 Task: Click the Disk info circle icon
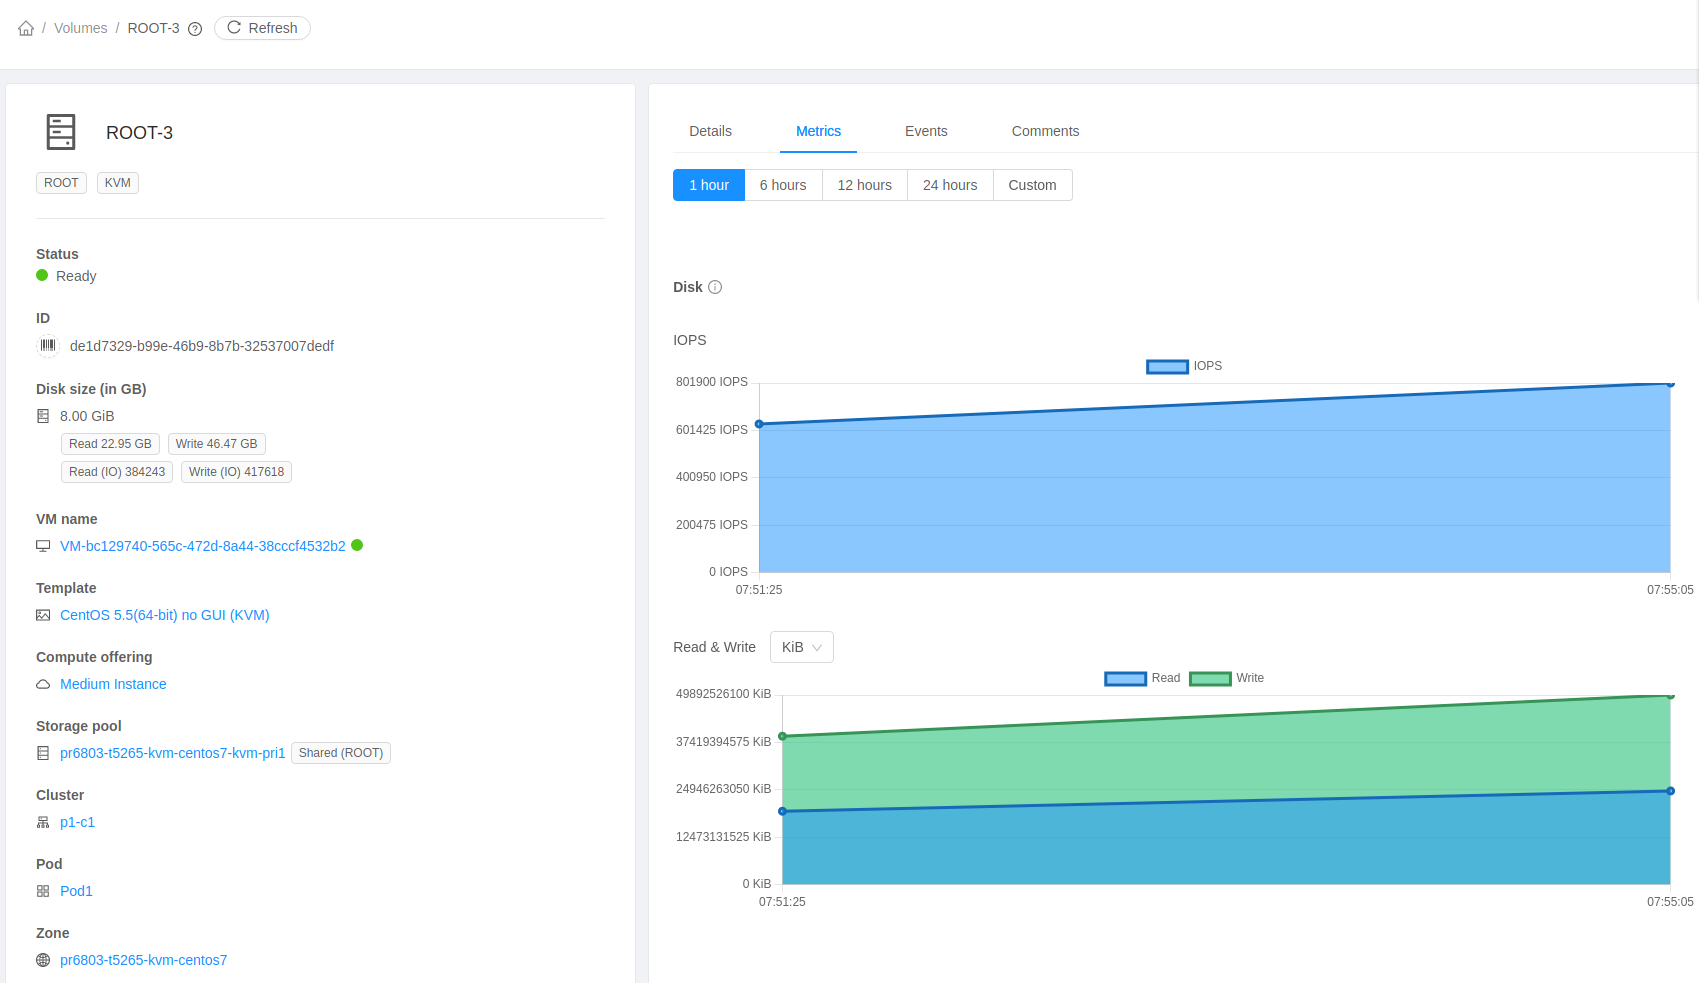[x=715, y=287]
